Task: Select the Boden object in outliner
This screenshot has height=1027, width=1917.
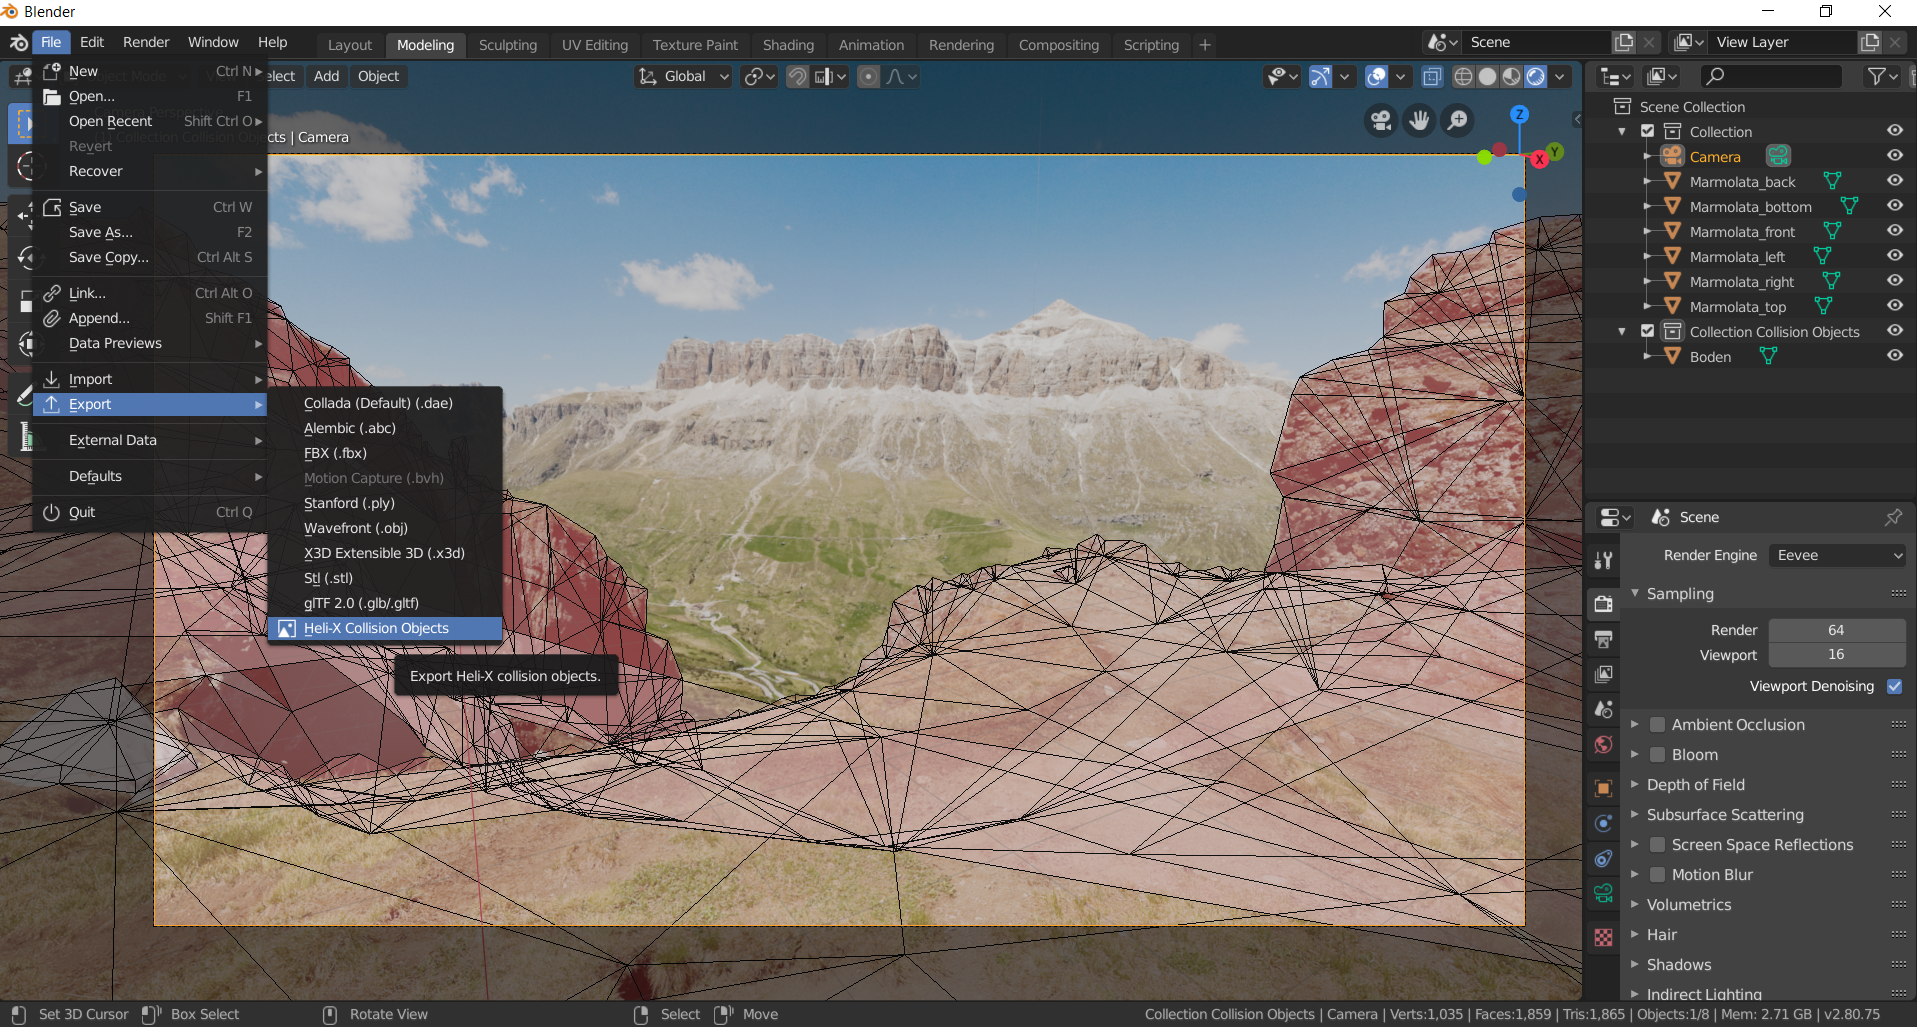Action: pos(1710,357)
